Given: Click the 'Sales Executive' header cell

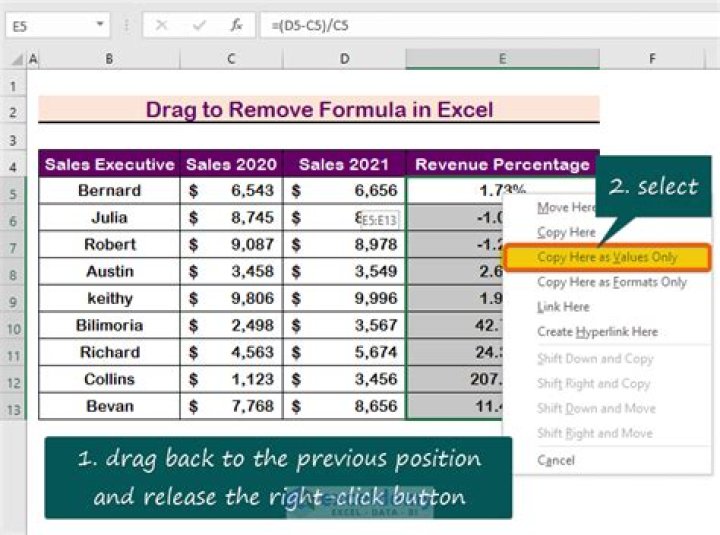Looking at the screenshot, I should 109,164.
